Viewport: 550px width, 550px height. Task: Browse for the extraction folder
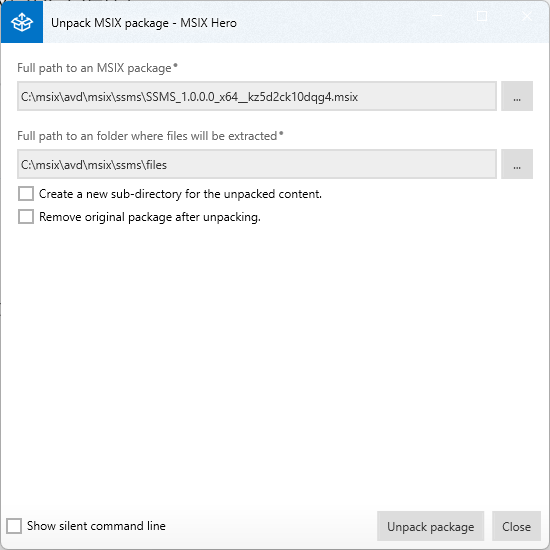pos(517,164)
